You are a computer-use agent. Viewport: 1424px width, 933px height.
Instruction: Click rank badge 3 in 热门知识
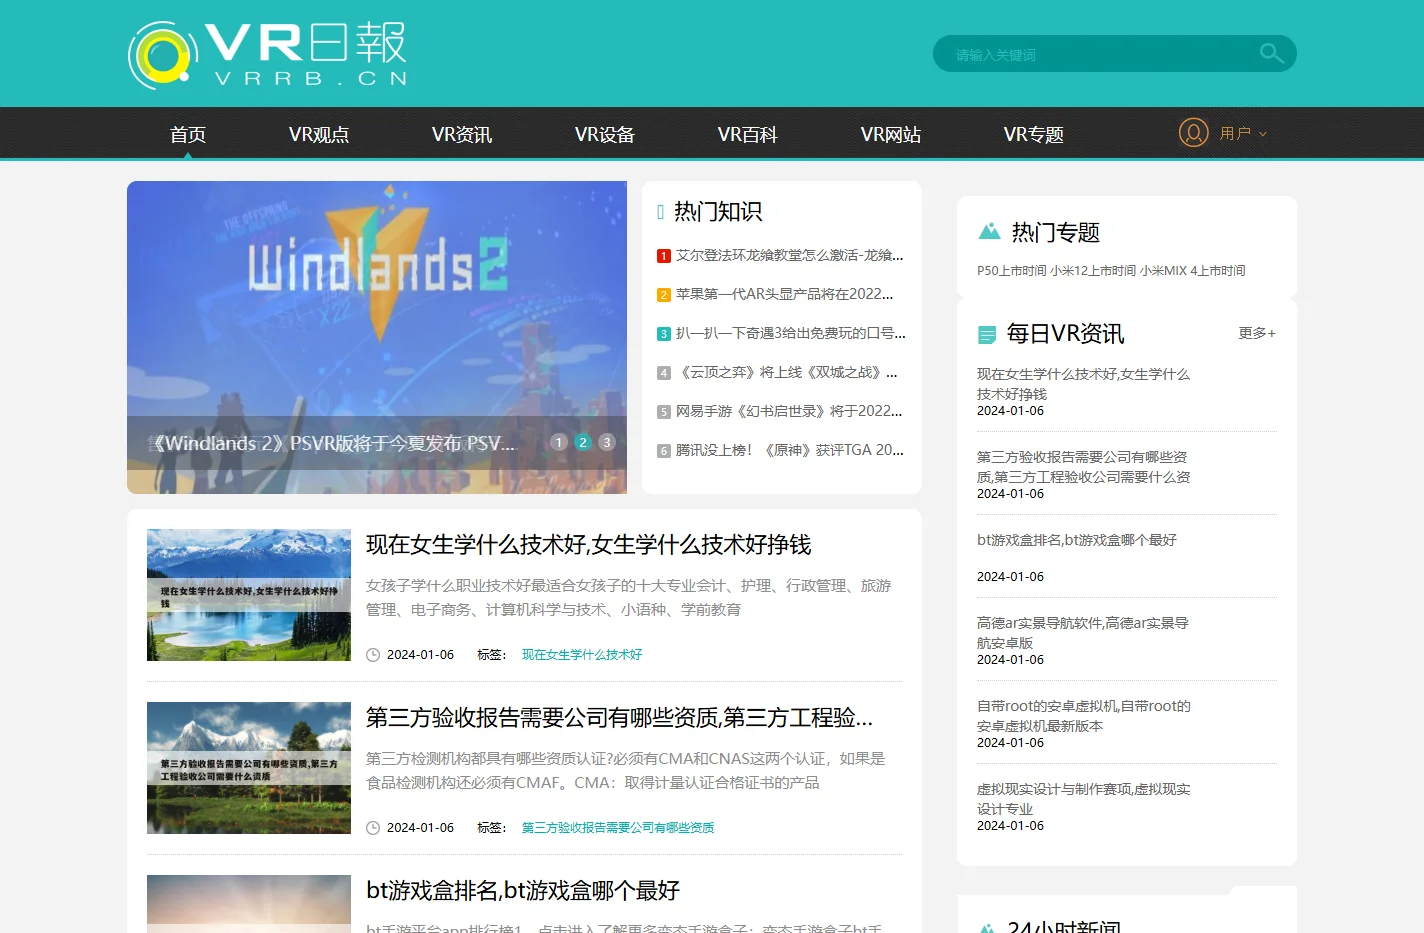[663, 334]
